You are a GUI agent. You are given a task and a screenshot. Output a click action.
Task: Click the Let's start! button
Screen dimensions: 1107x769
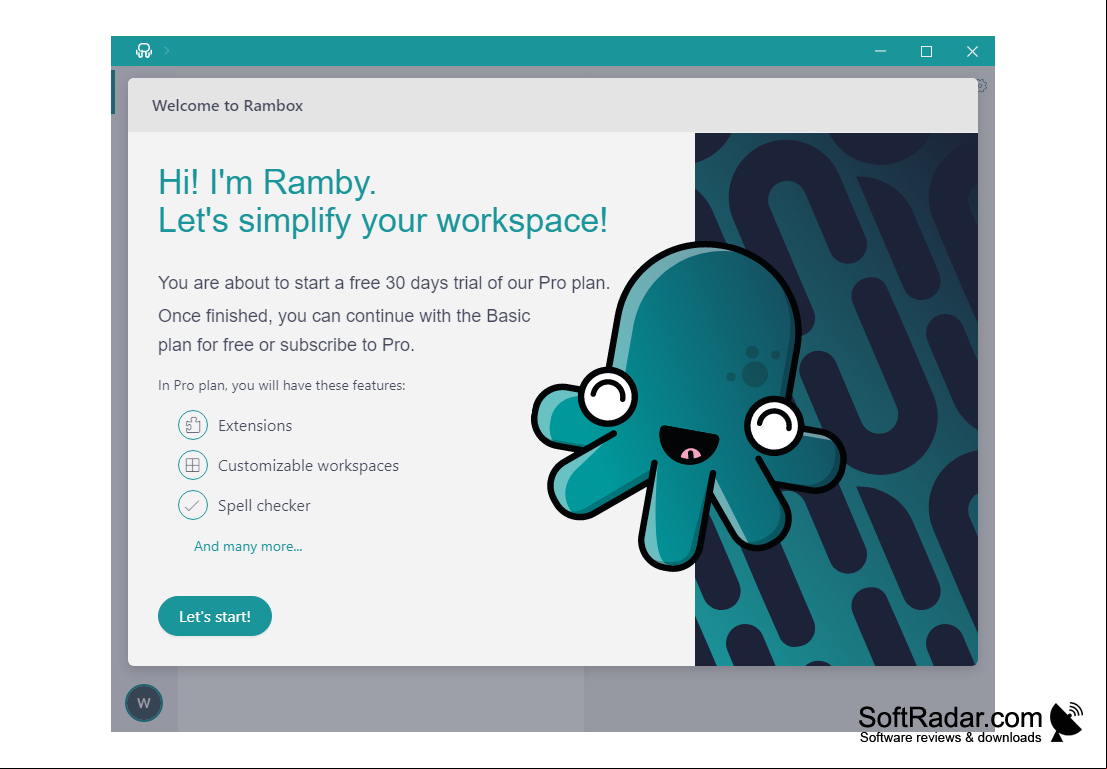[x=215, y=616]
